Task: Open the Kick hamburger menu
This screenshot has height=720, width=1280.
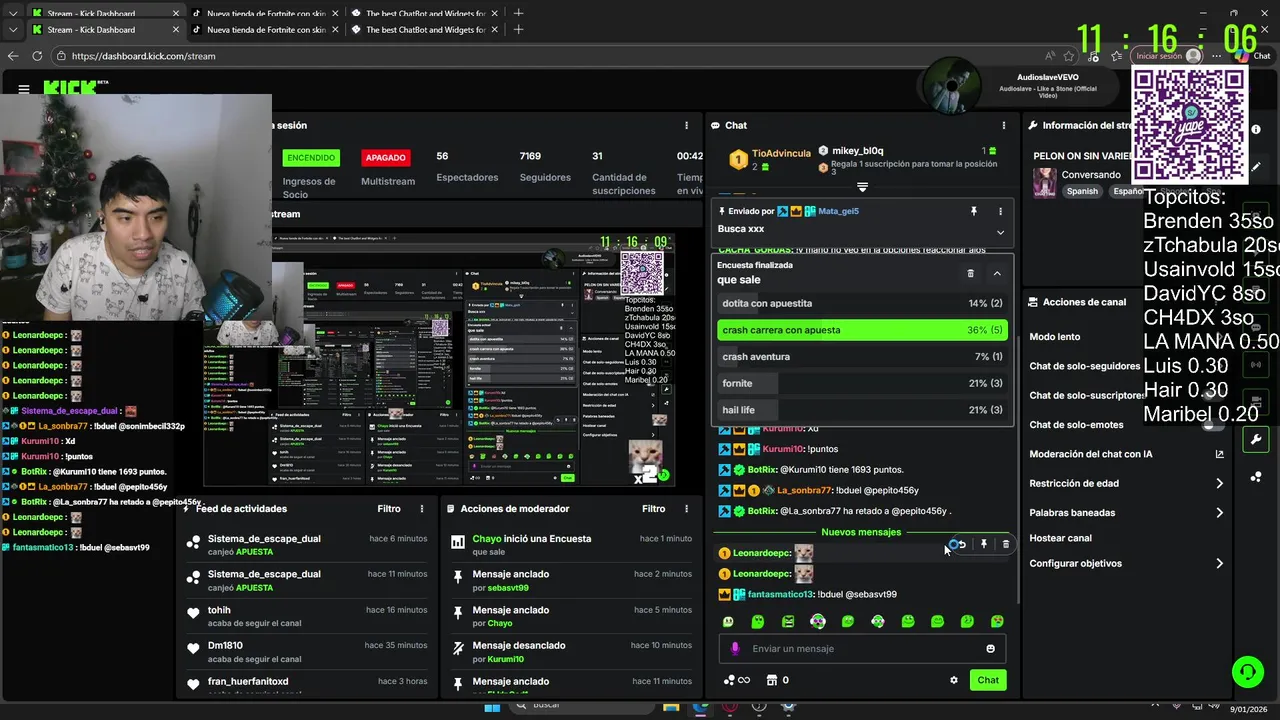Action: click(x=24, y=89)
